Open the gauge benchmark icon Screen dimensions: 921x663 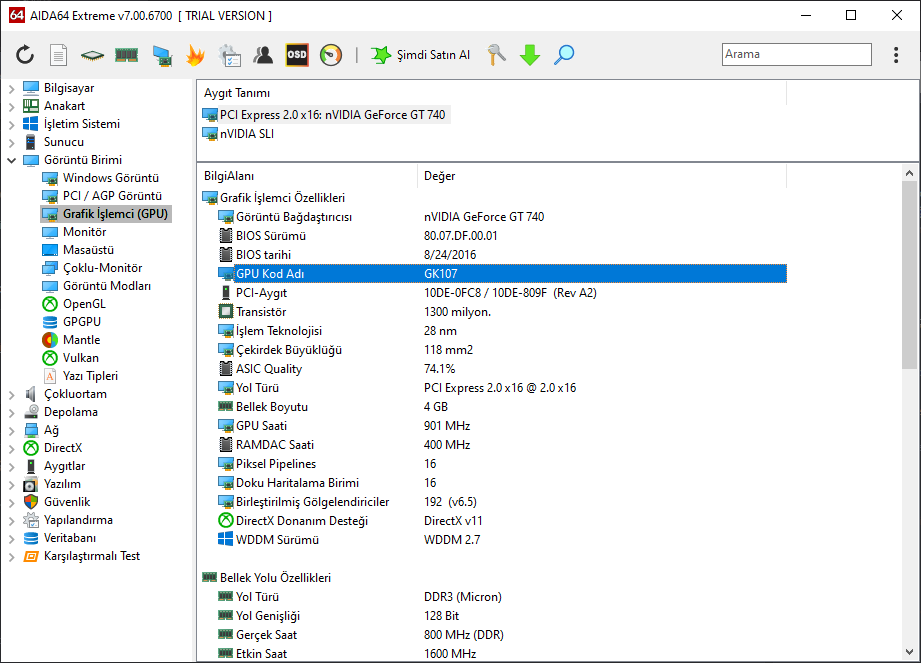tap(331, 55)
